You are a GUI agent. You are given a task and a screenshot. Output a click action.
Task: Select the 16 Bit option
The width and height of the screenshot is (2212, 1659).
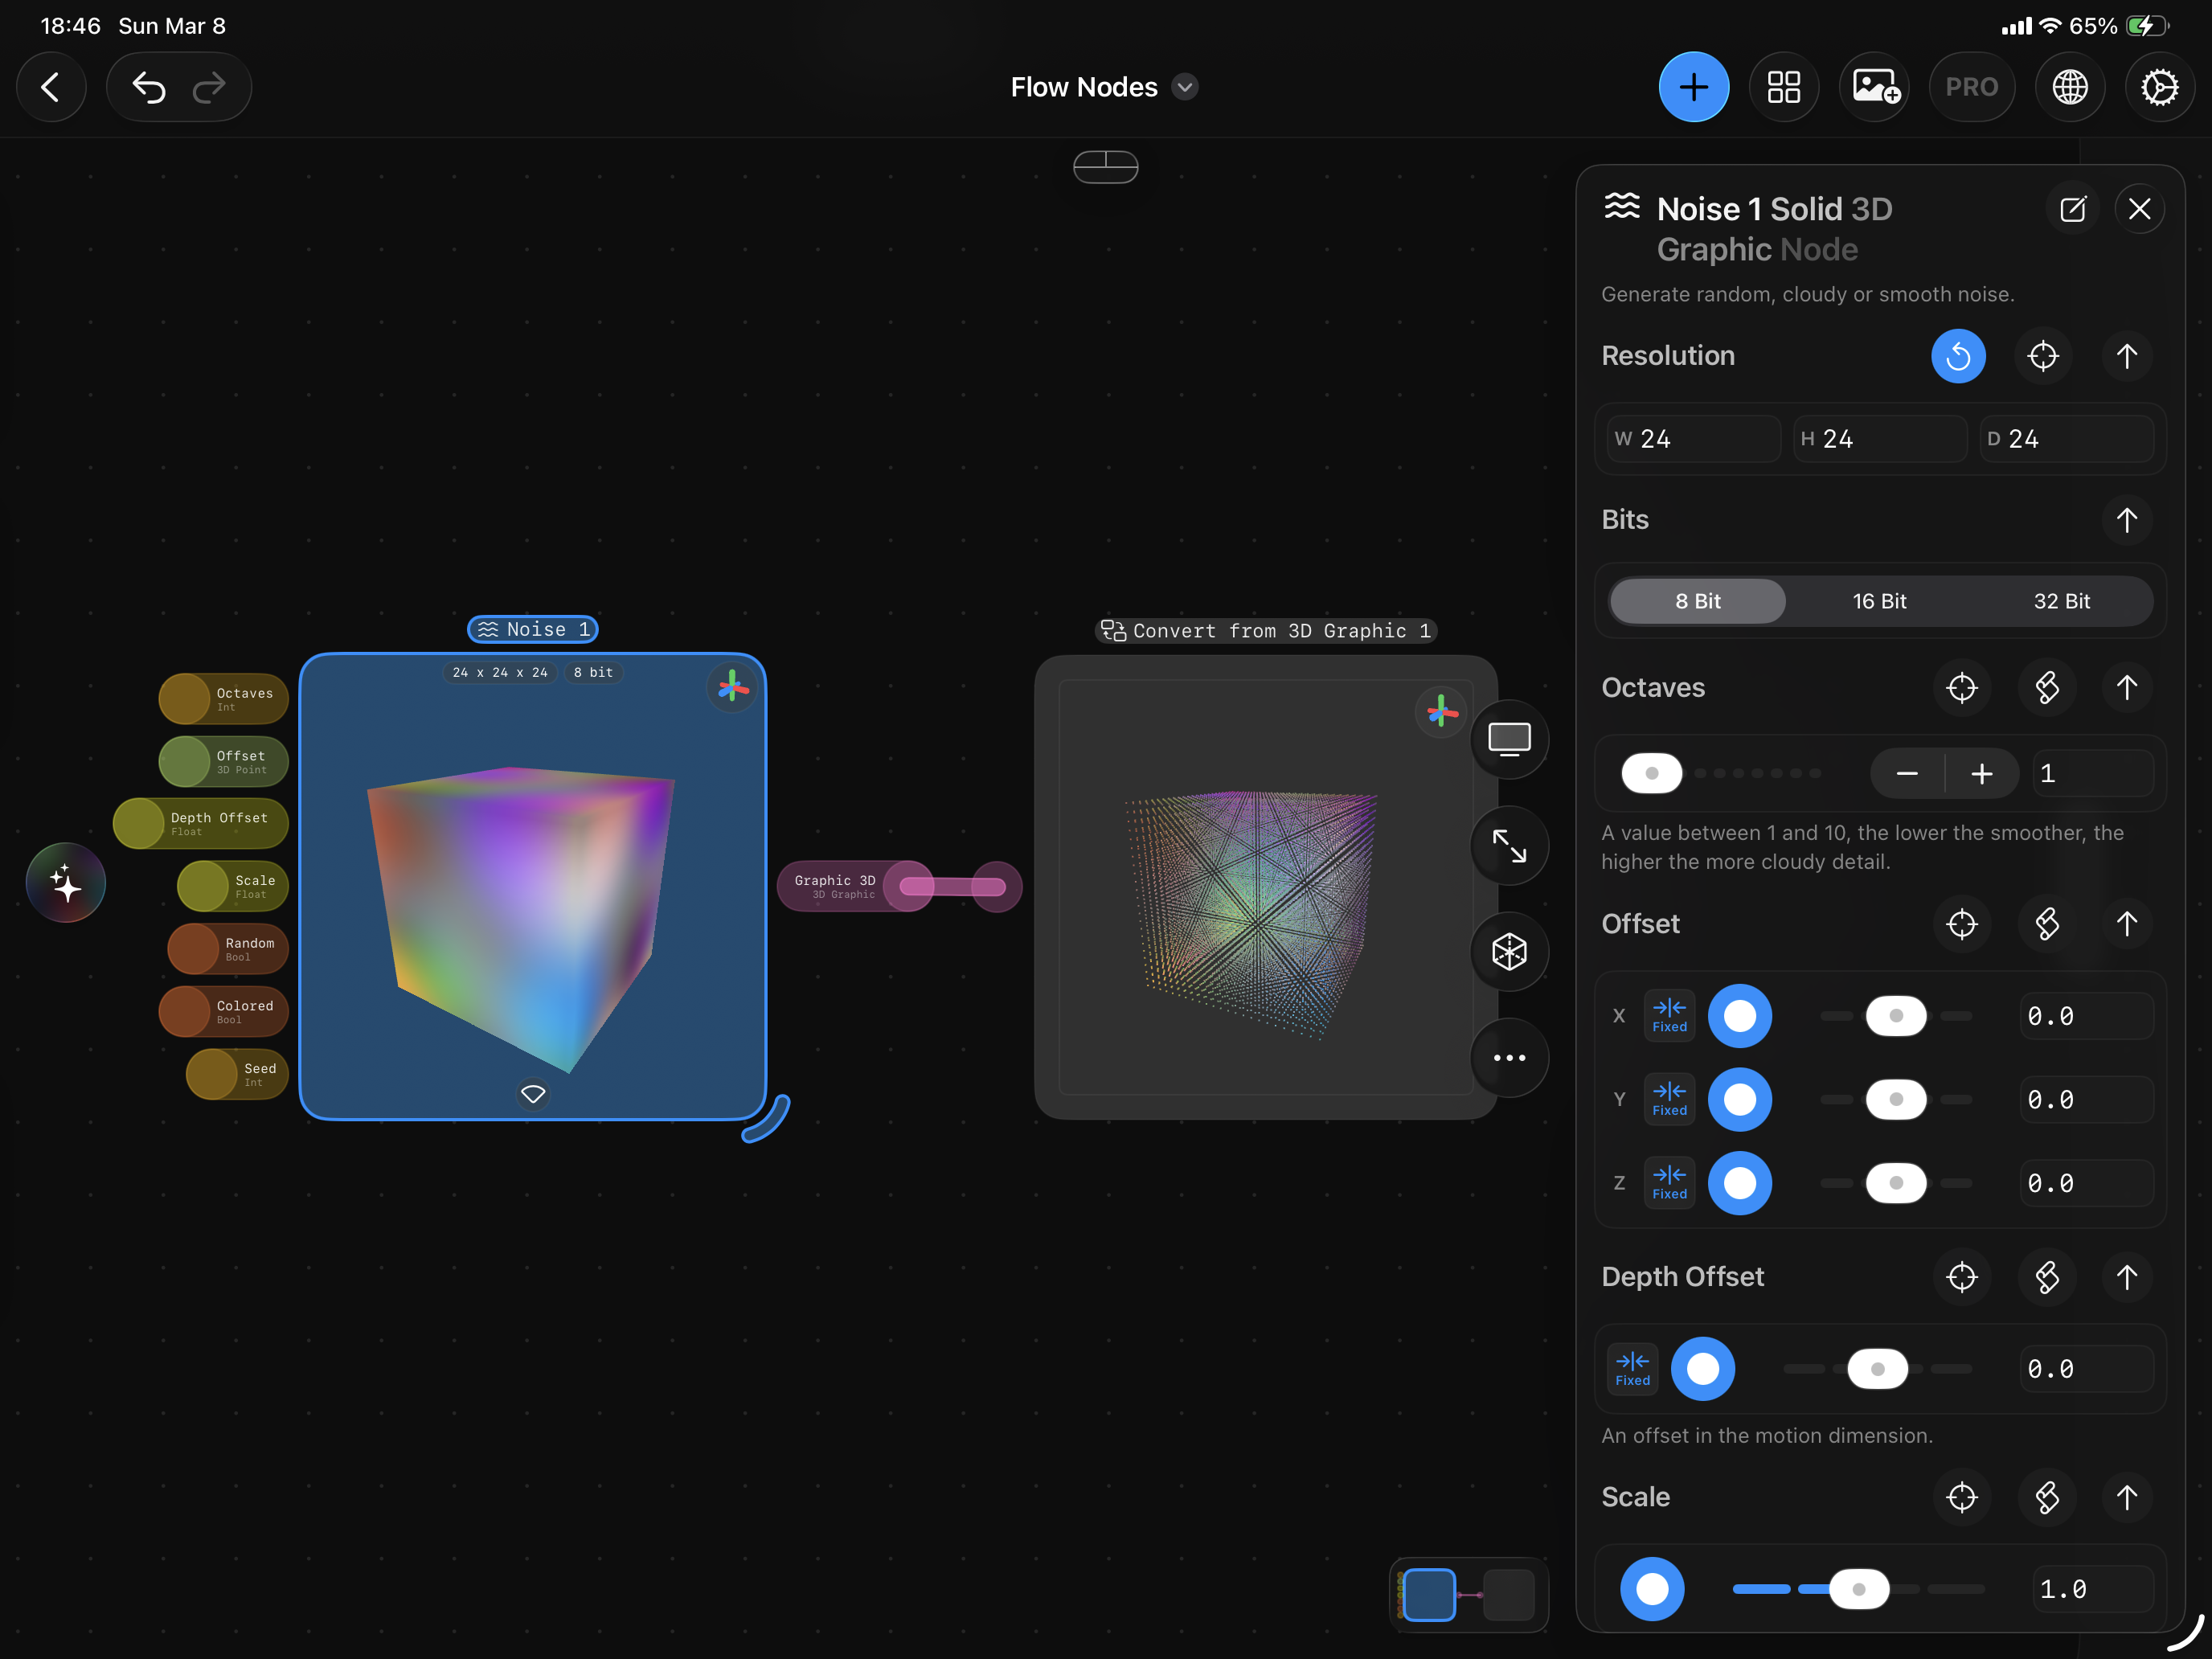pos(1879,601)
